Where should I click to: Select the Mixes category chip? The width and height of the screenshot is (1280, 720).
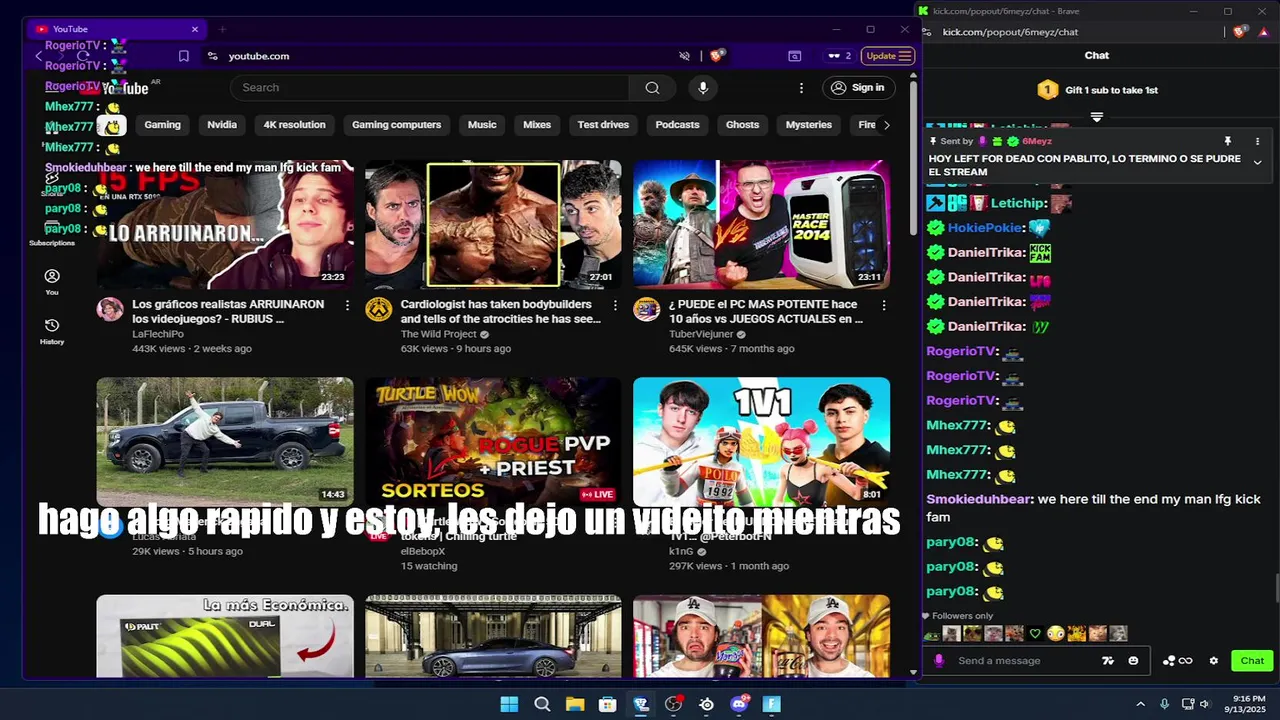[537, 125]
